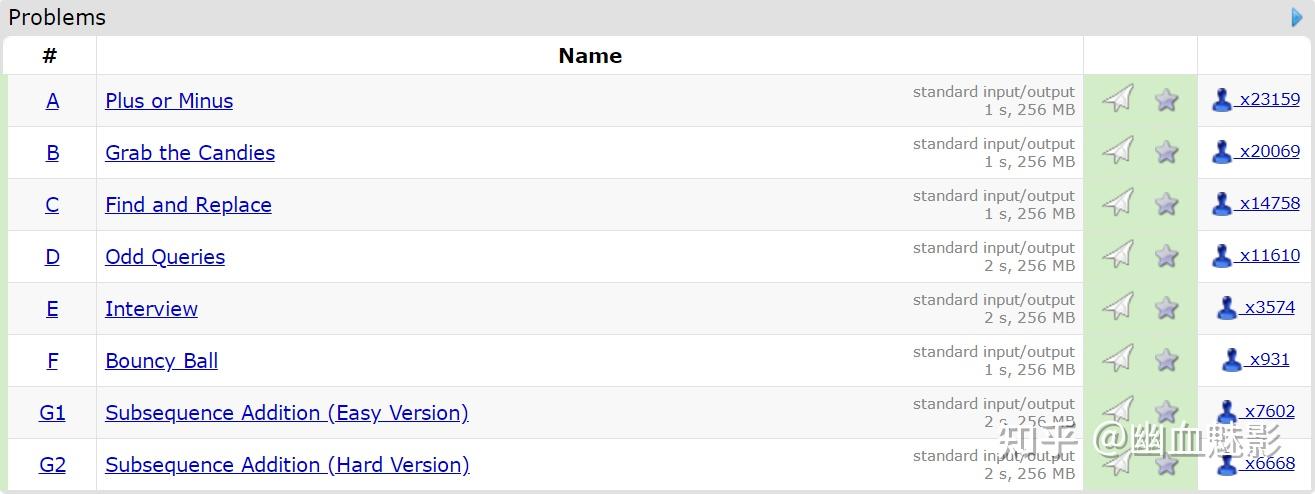Favourite the Odd Queries problem

(1166, 256)
